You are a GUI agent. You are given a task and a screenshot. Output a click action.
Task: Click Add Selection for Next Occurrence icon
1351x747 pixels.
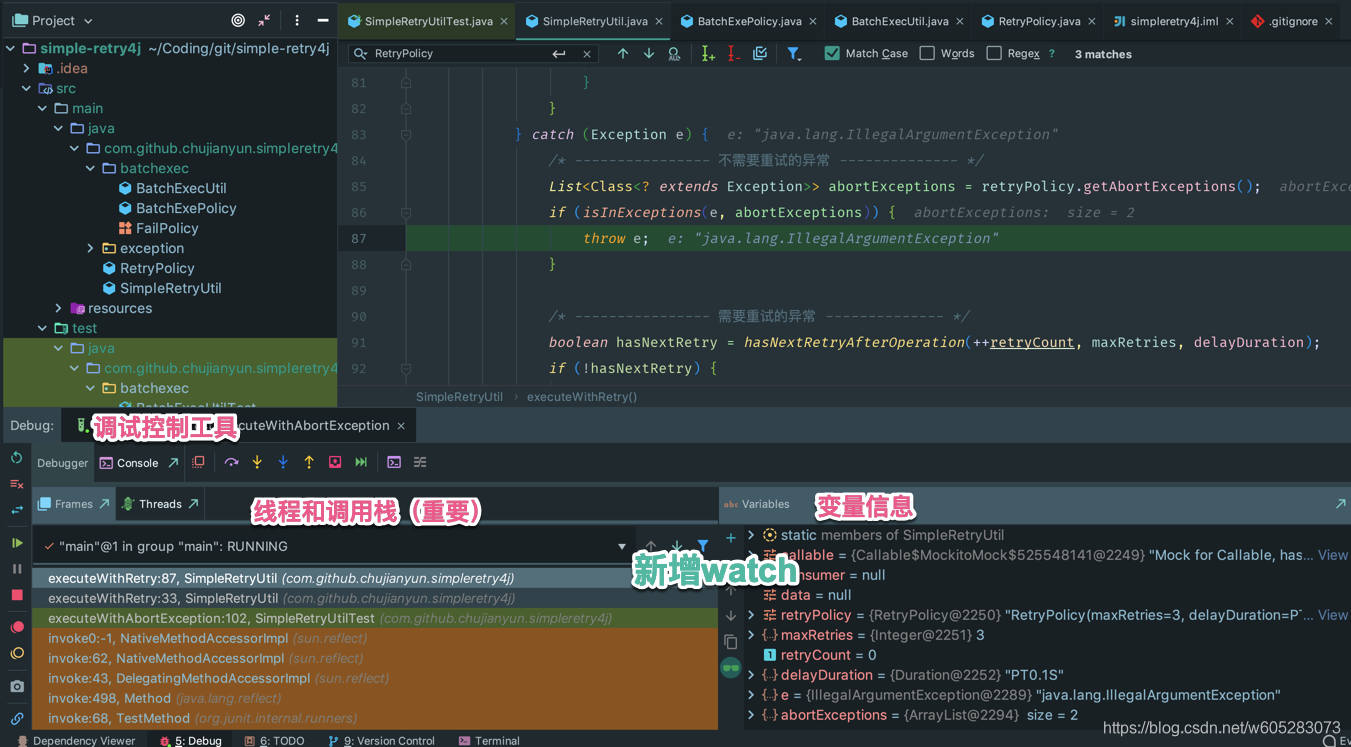tap(708, 54)
